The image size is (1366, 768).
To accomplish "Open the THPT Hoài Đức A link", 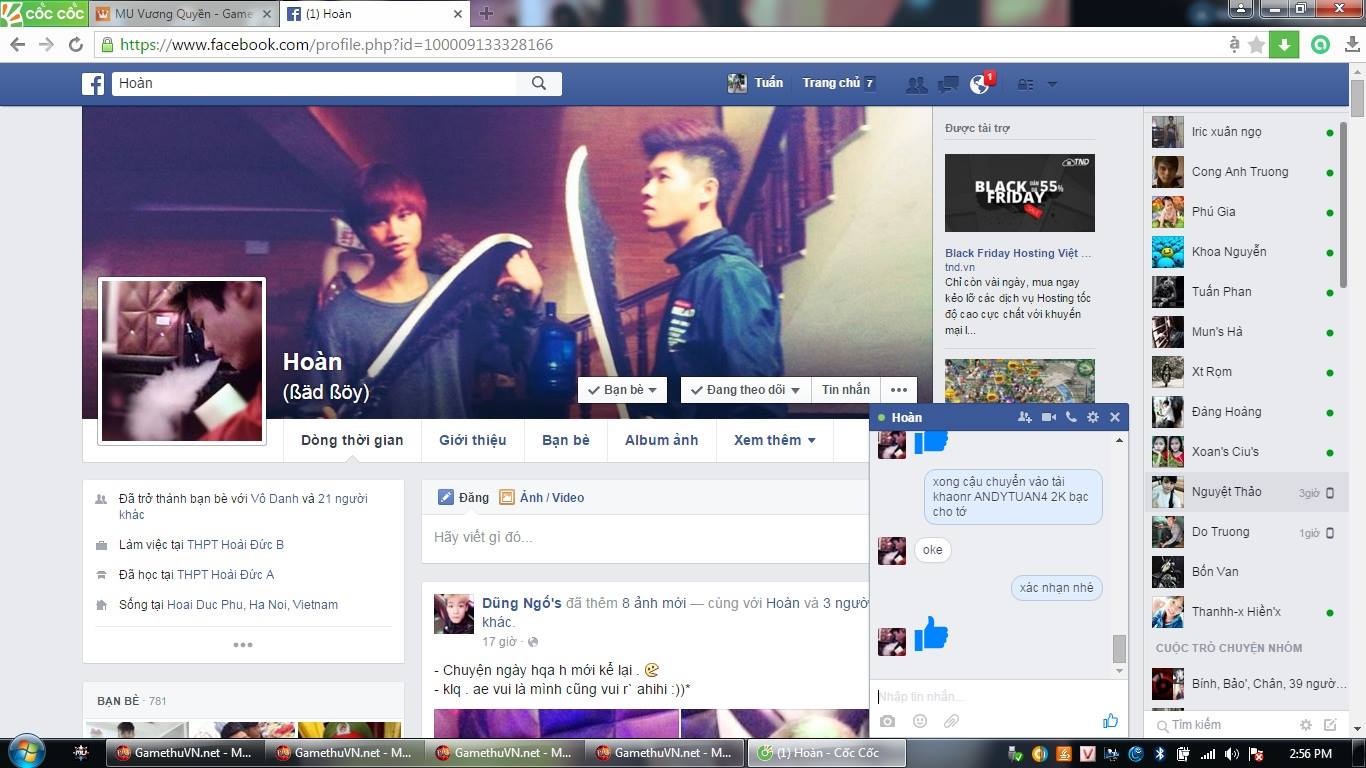I will [x=226, y=575].
